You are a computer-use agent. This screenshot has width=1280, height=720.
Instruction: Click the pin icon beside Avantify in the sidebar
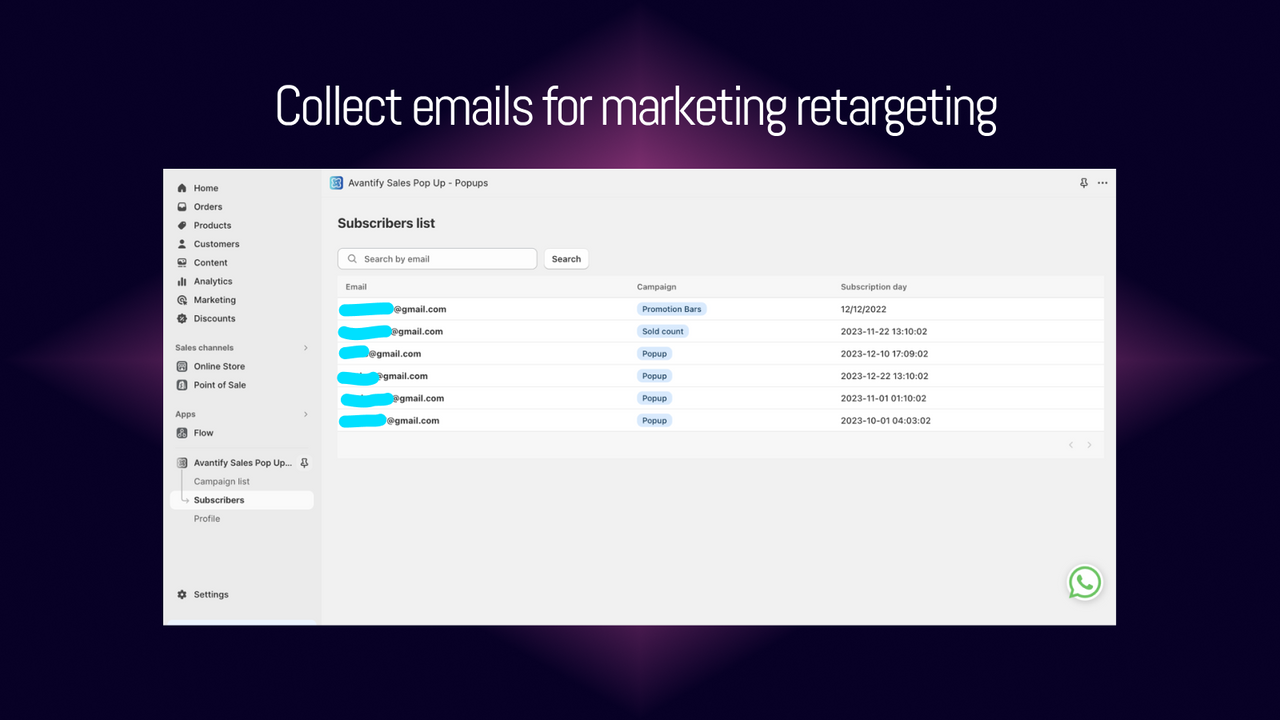[x=305, y=463]
